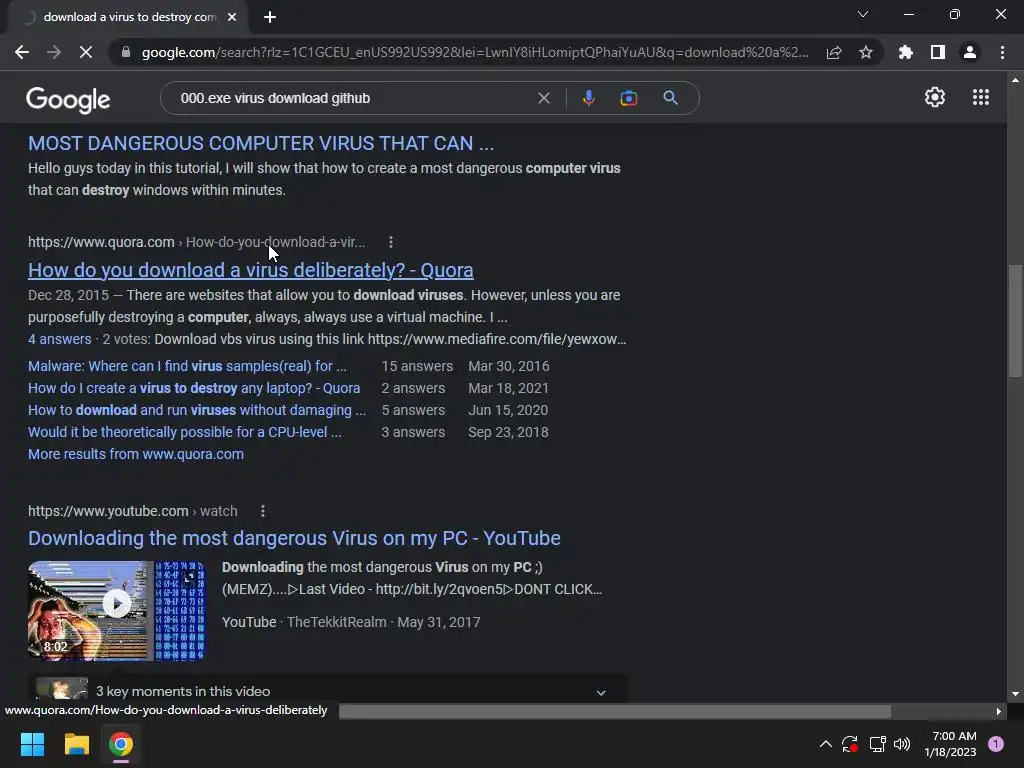Click the 'YouTube · TheTekkitRealm · May 31, 2017' text
1024x768 pixels.
351,622
